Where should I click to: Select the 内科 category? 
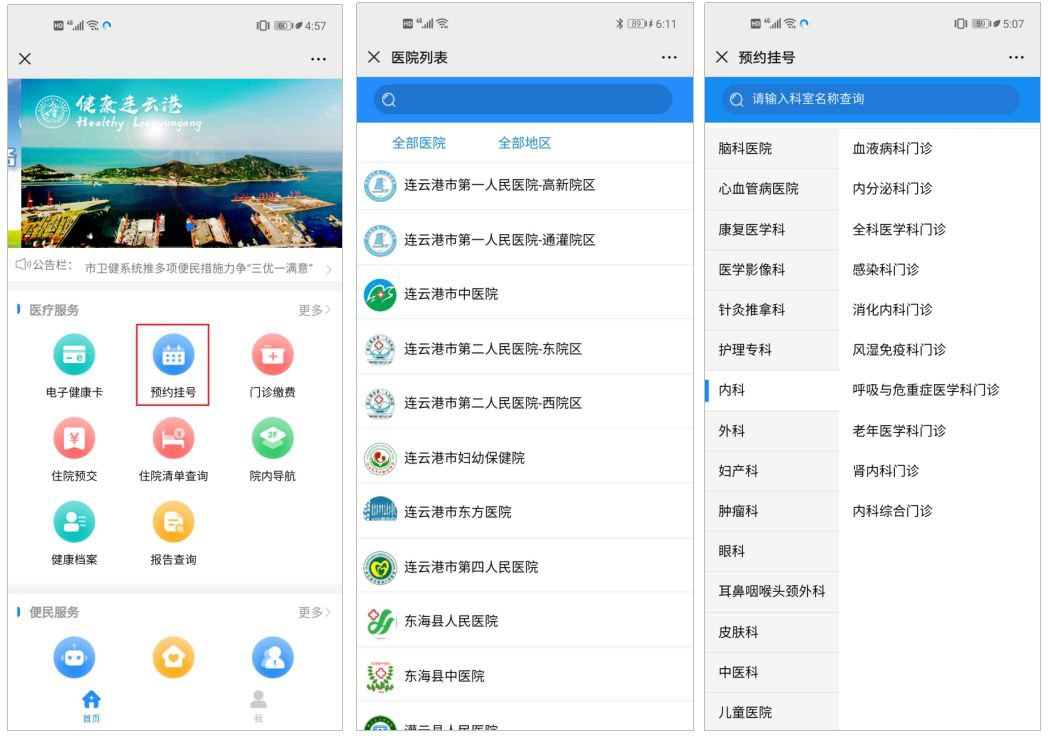(x=772, y=390)
